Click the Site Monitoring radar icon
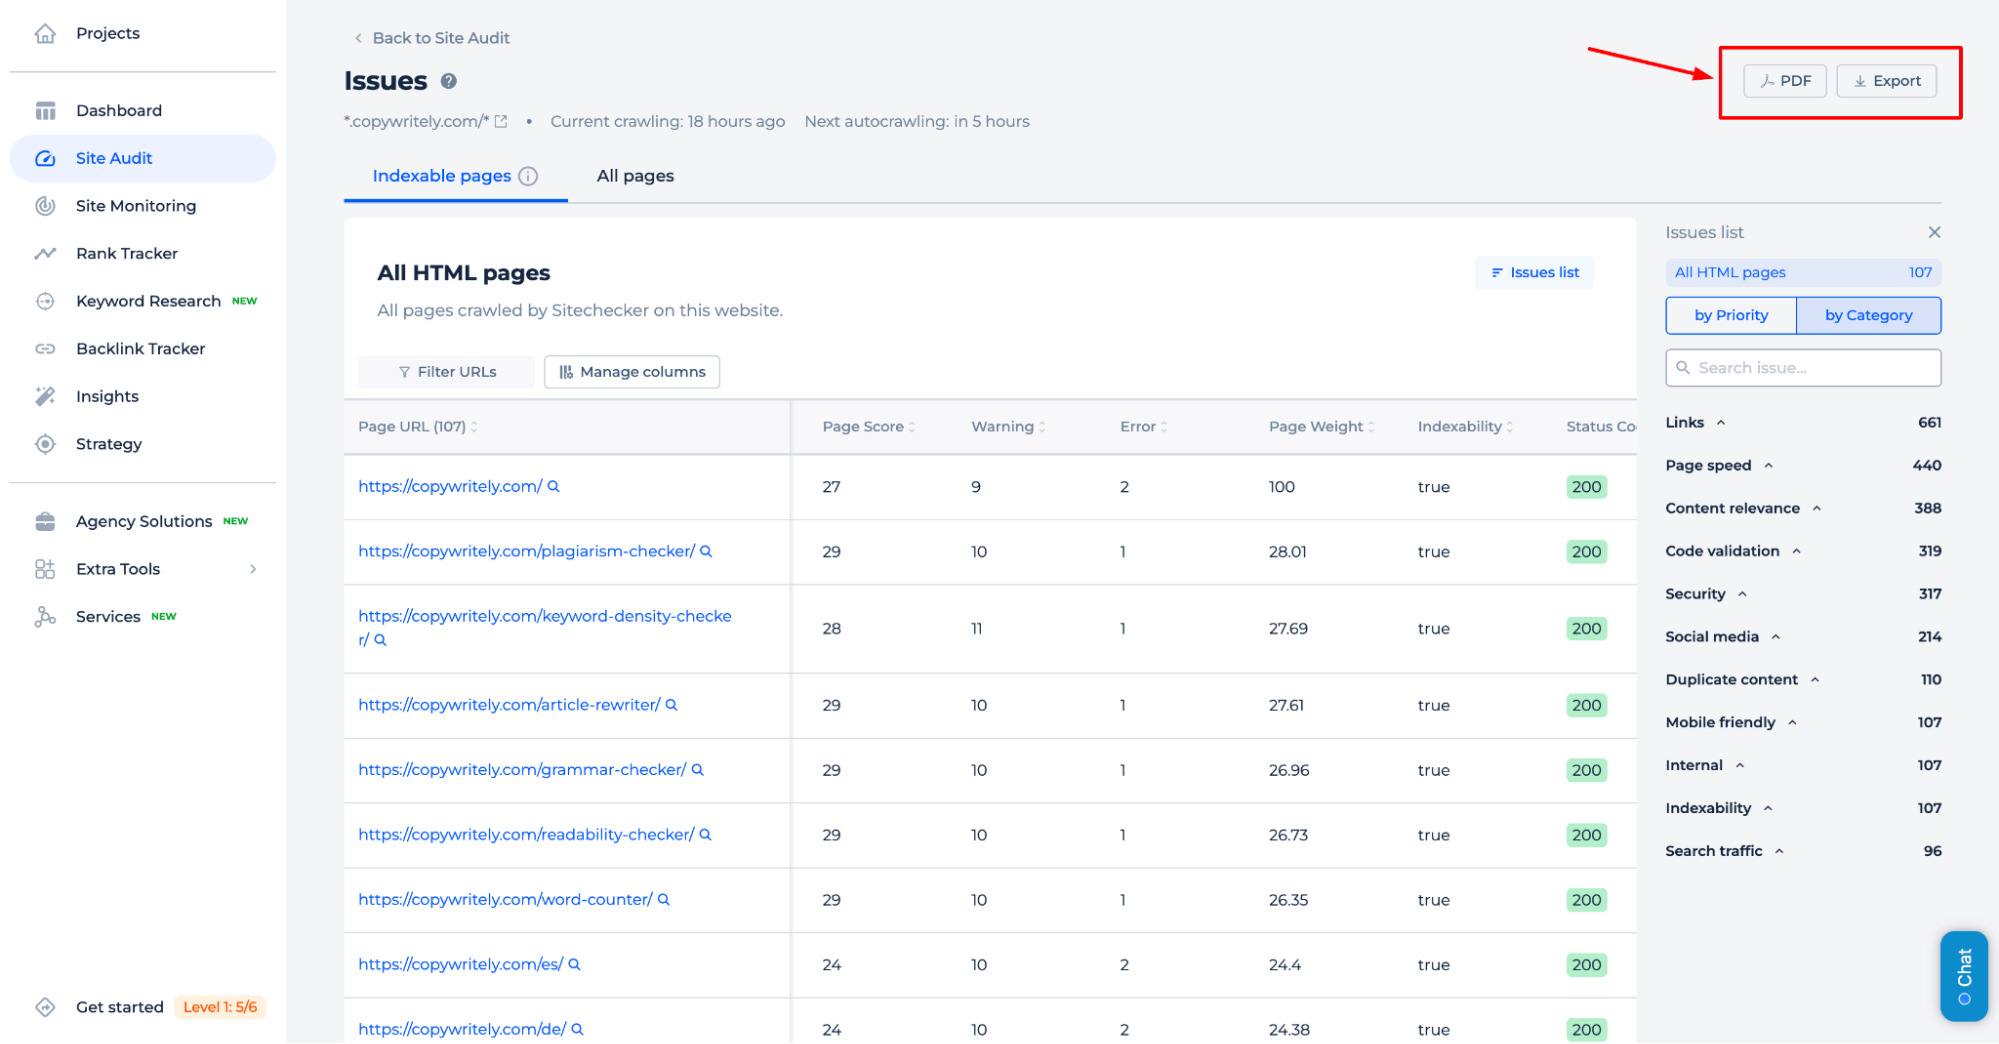Screen dimensions: 1999x1044 45,206
